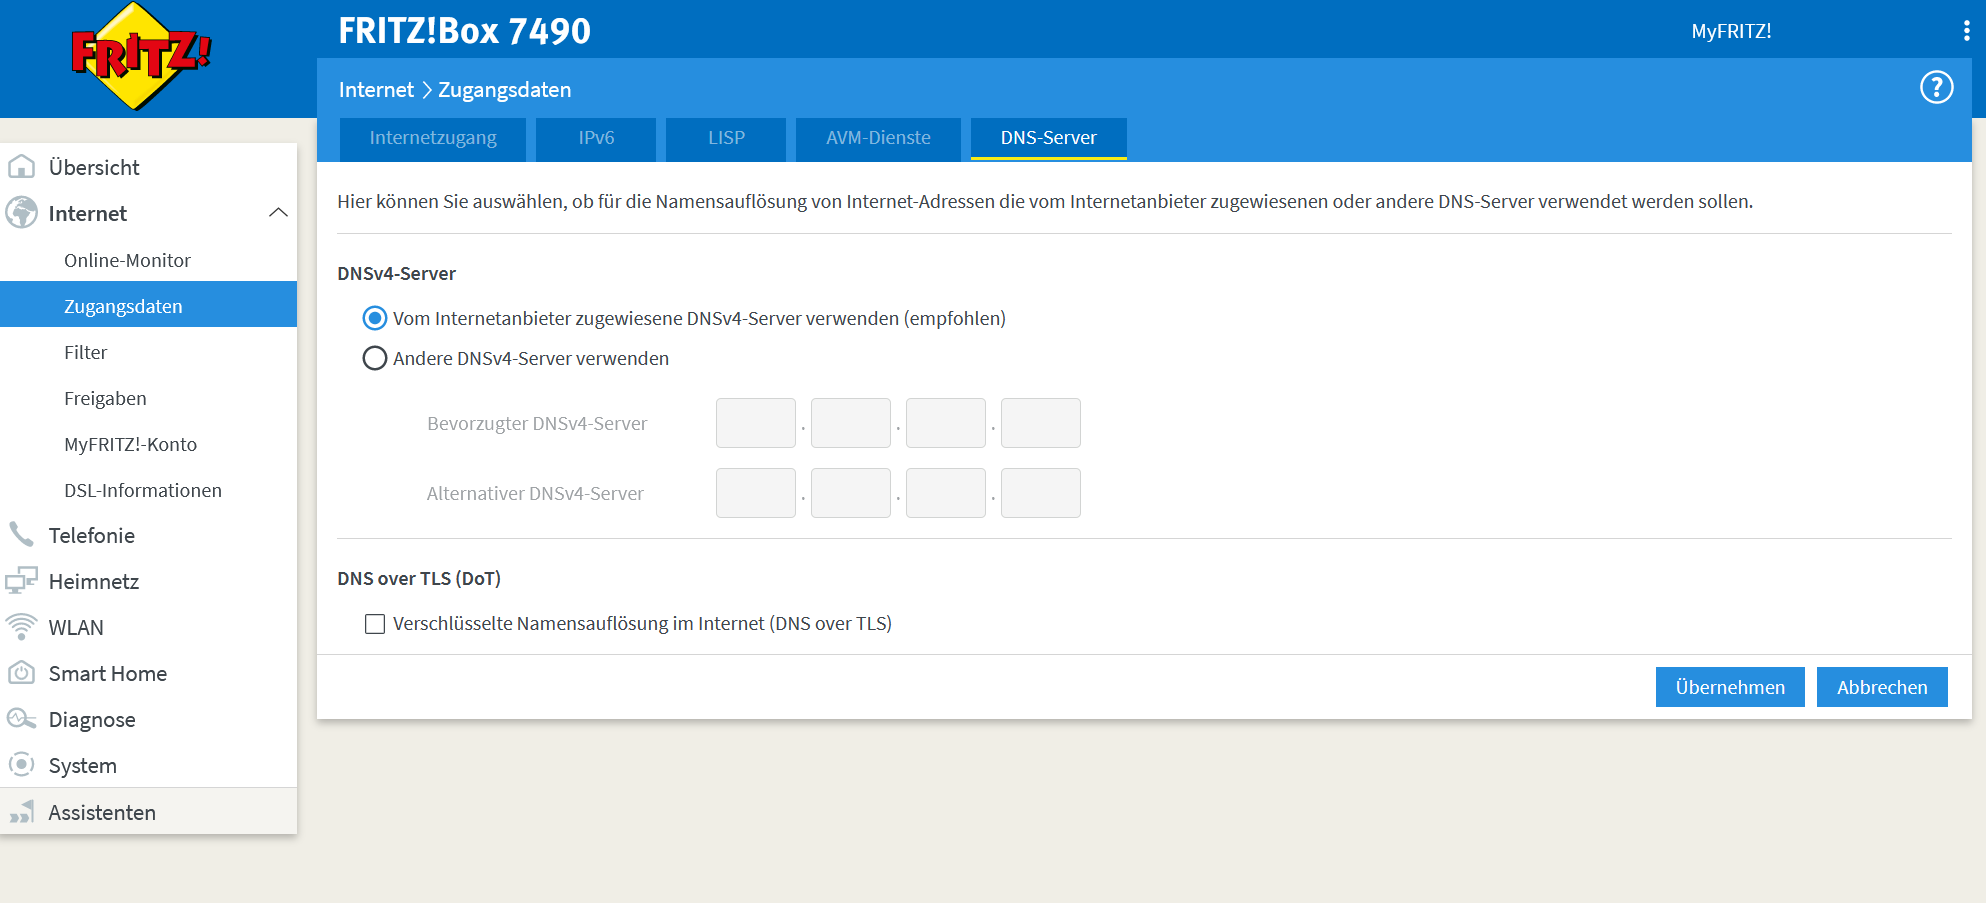Open the three-dot options menu

[1966, 31]
